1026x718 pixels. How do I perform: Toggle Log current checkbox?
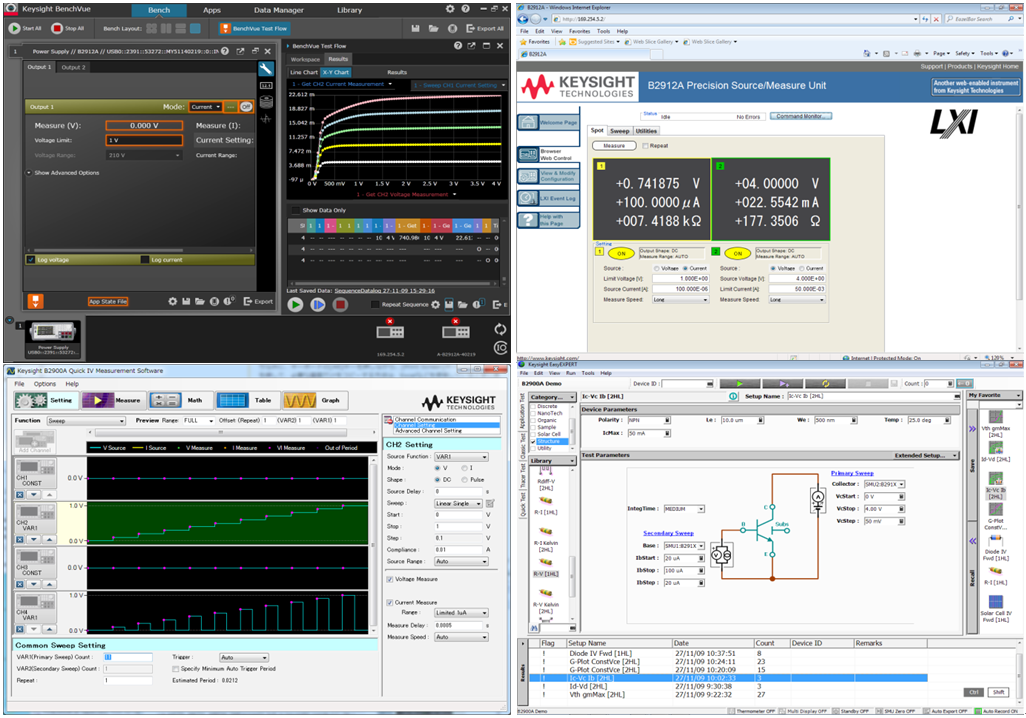145,260
